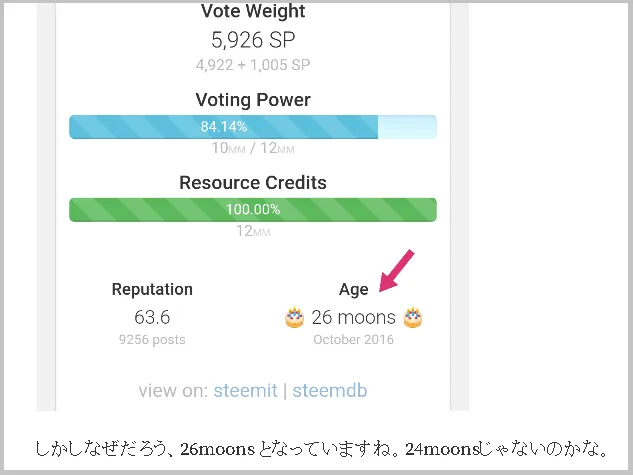The height and width of the screenshot is (475, 633).
Task: Click the Age label
Action: tap(354, 289)
